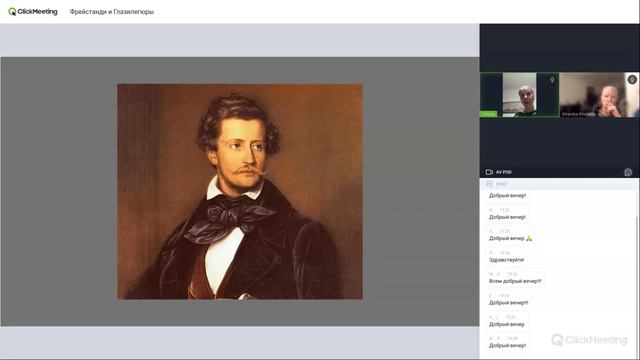Click the ClickMeeting logo in the header

[x=33, y=12]
